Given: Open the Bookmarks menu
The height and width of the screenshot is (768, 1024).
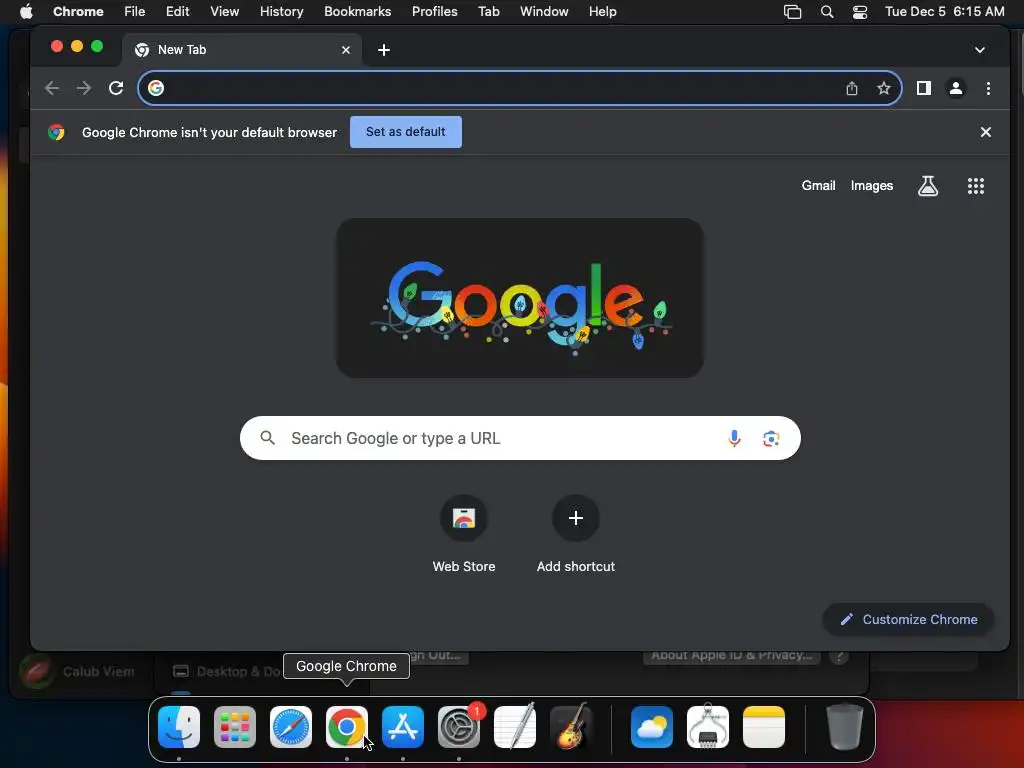Looking at the screenshot, I should pos(357,12).
